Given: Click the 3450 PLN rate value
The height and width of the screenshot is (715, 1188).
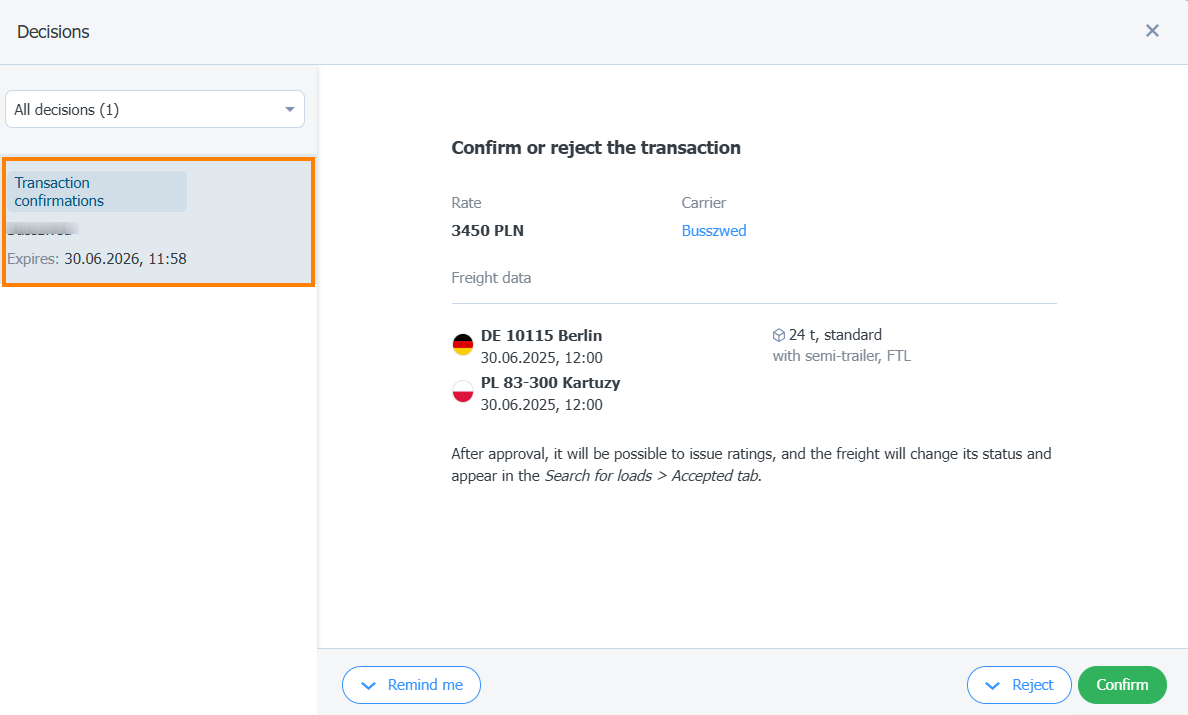Looking at the screenshot, I should [487, 231].
